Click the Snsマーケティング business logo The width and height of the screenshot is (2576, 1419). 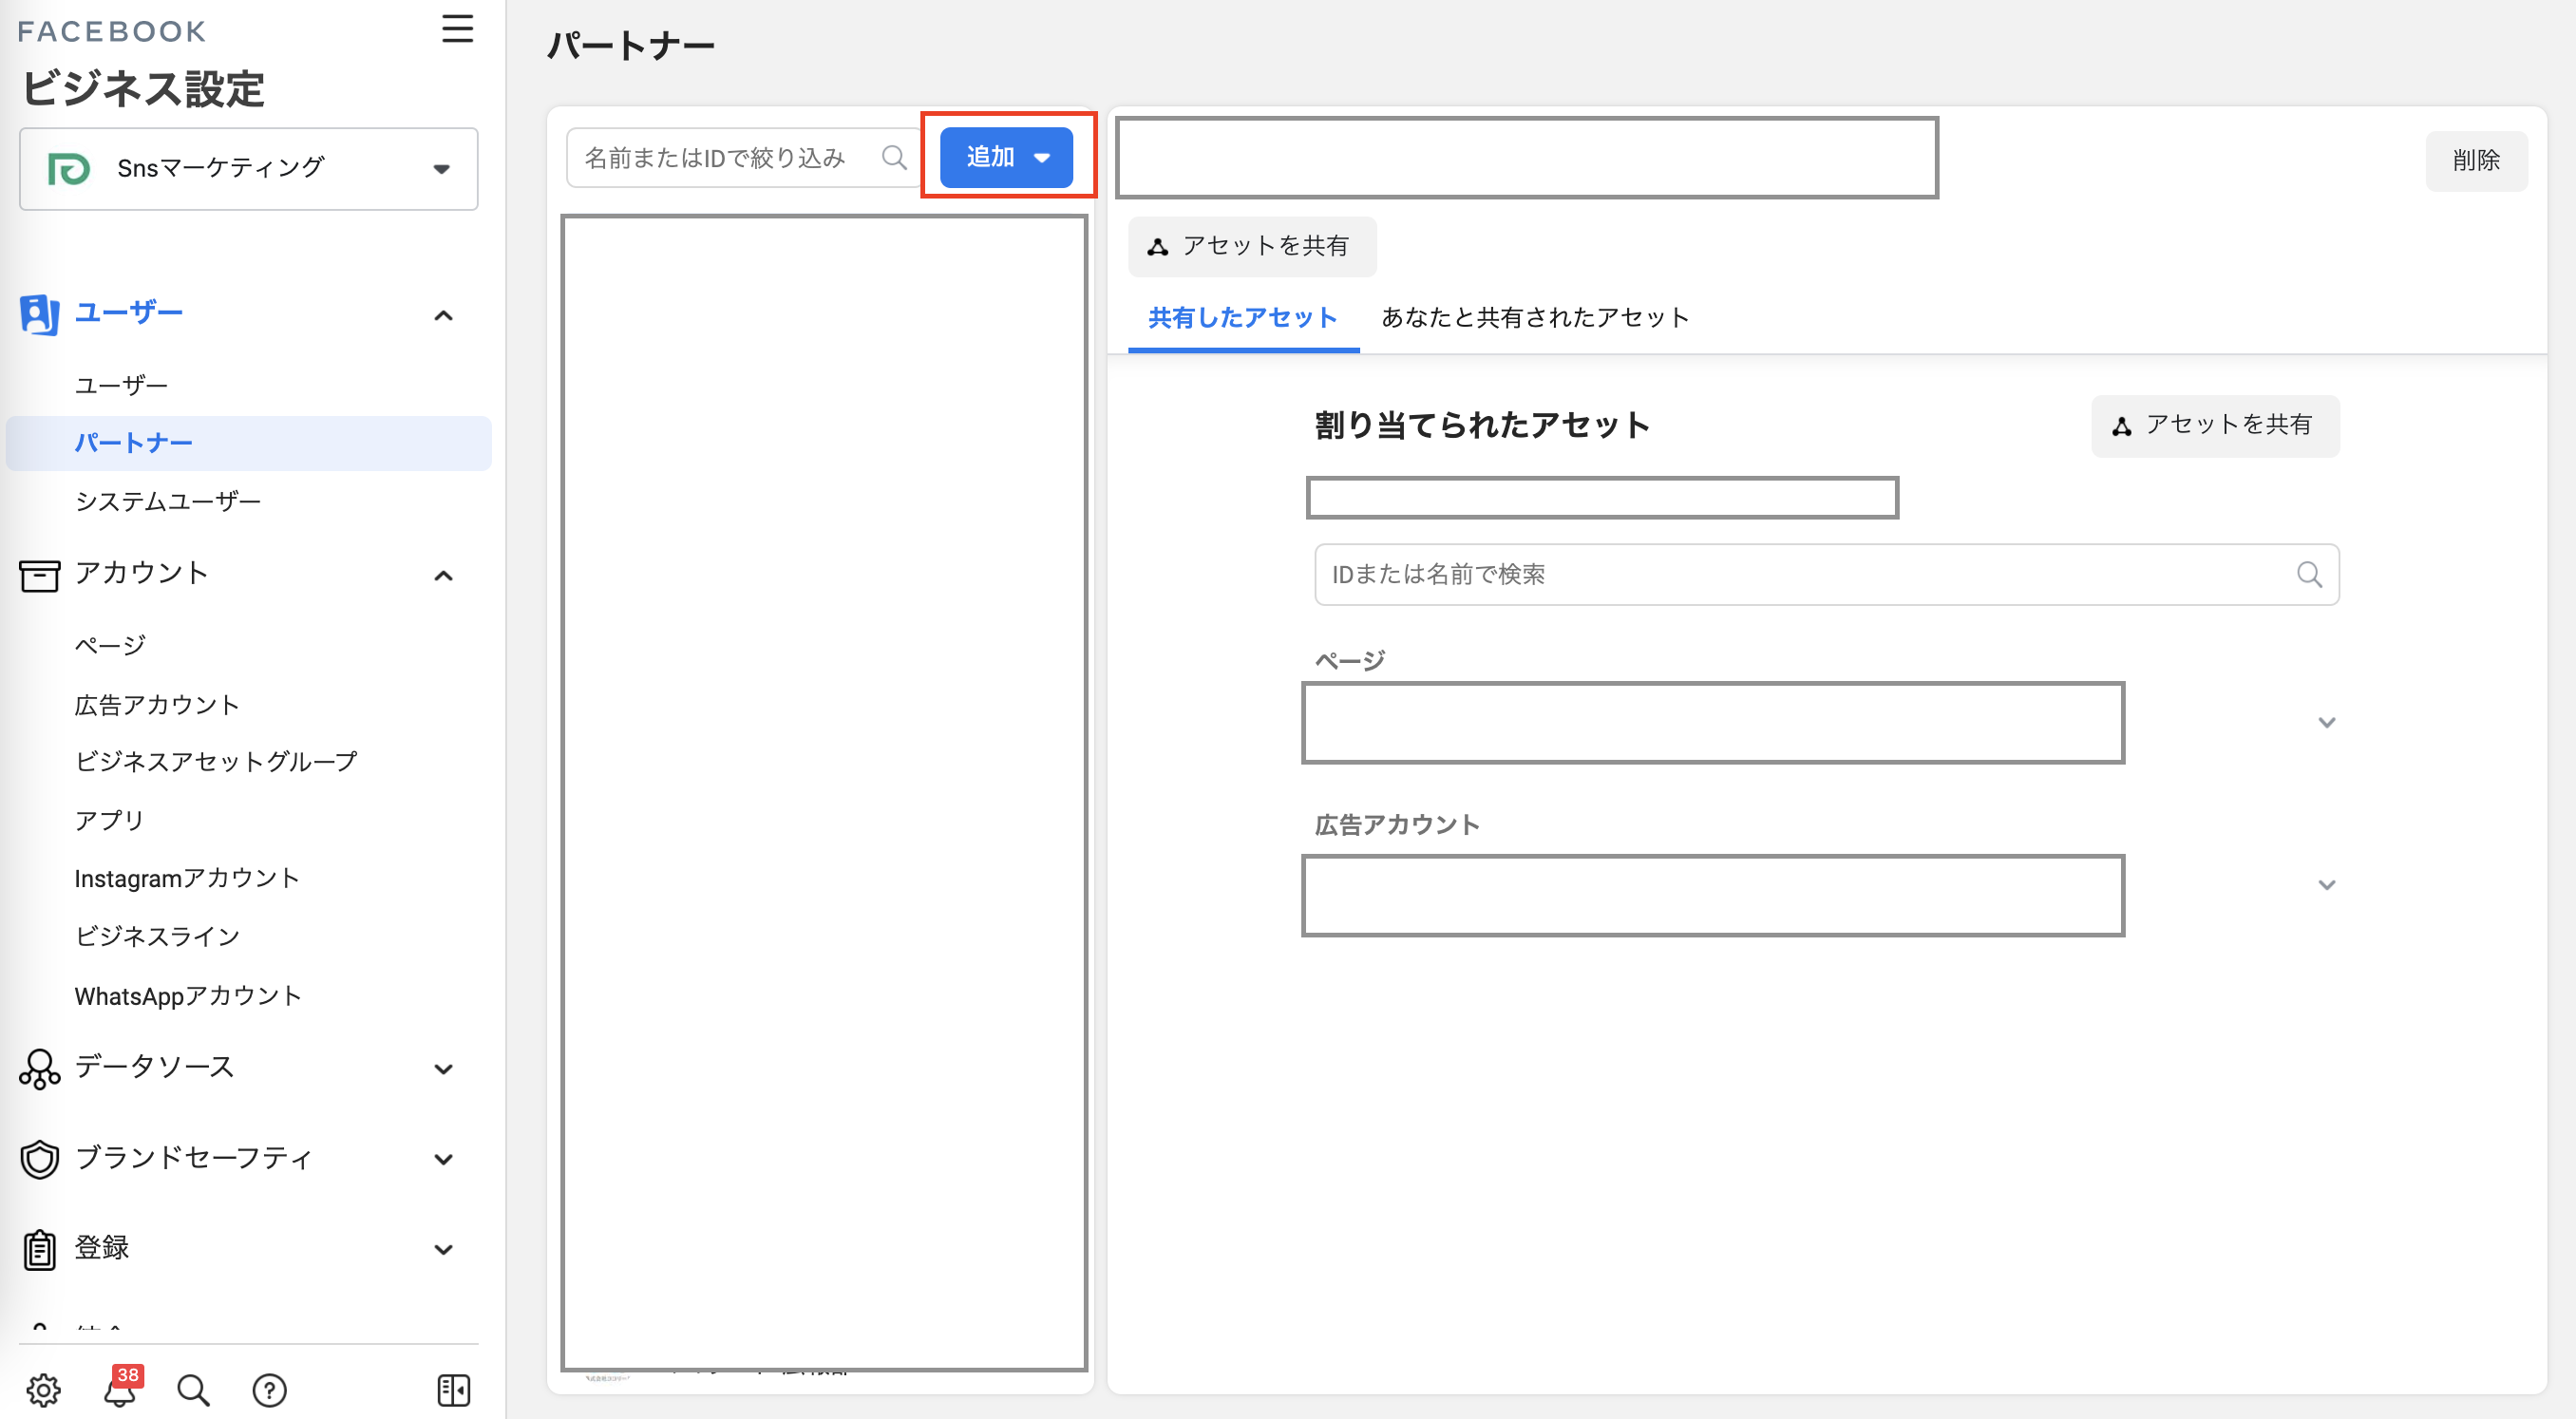pos(69,168)
